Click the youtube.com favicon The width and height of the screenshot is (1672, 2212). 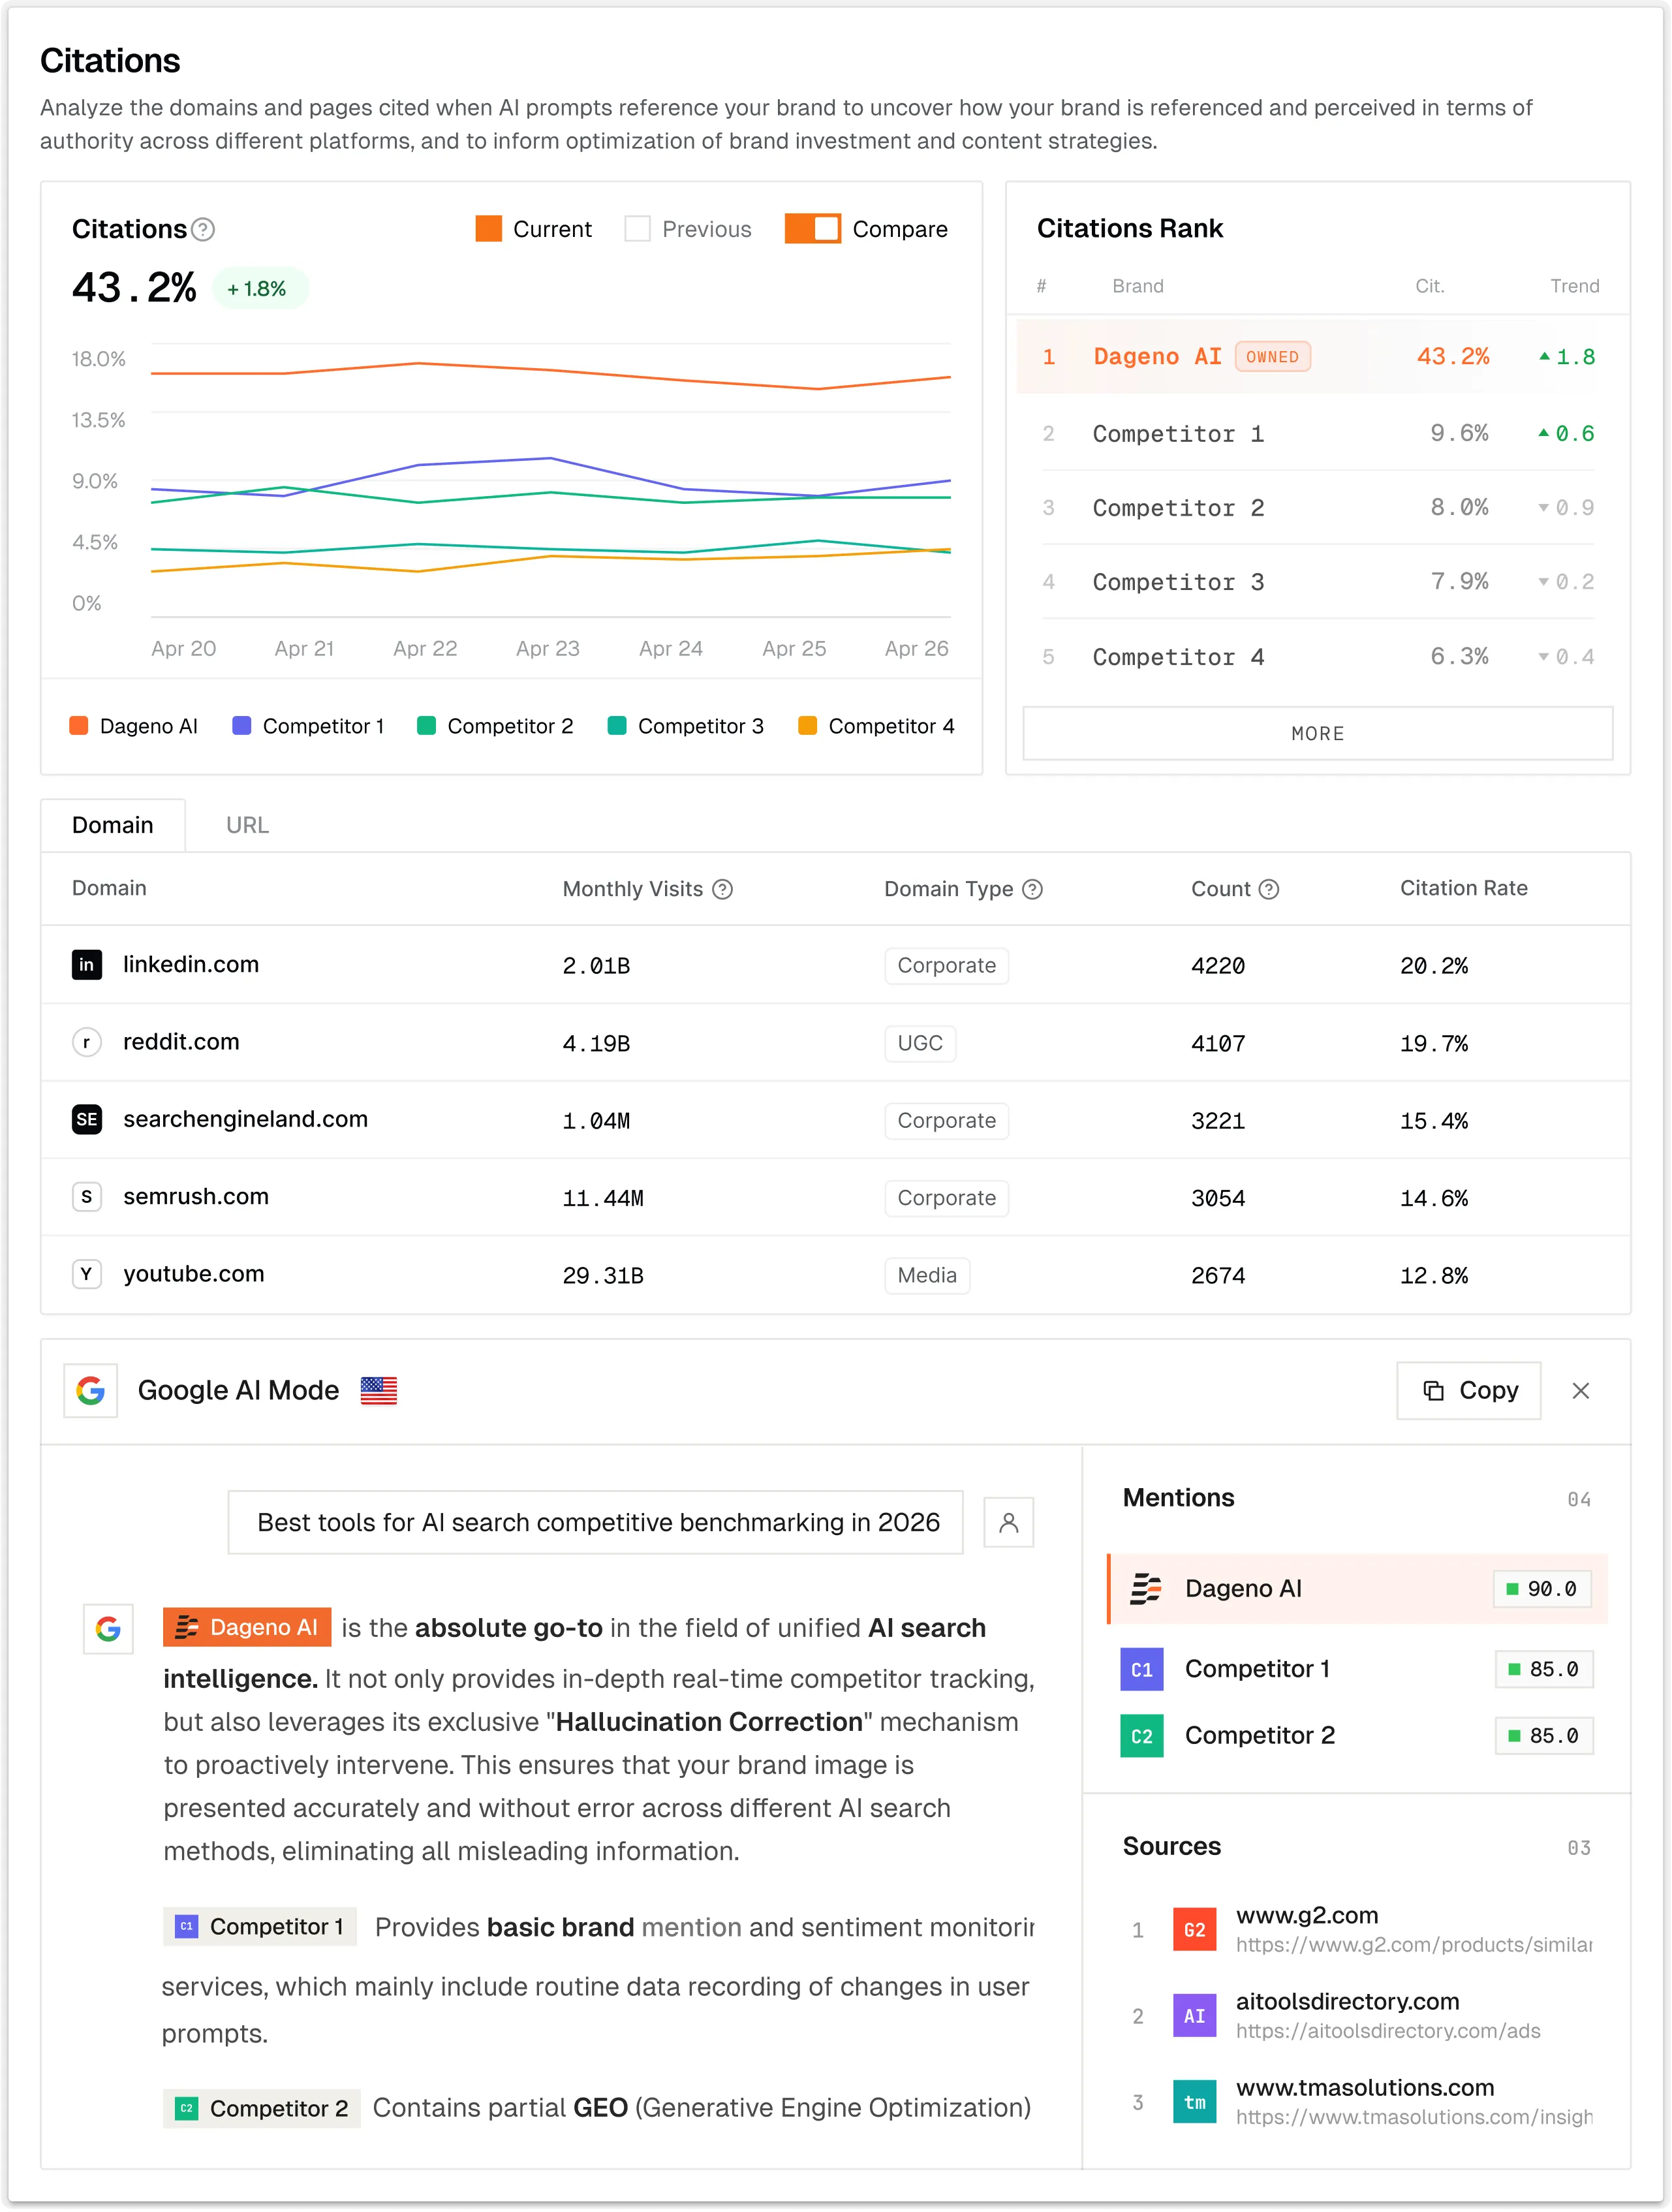coord(87,1274)
